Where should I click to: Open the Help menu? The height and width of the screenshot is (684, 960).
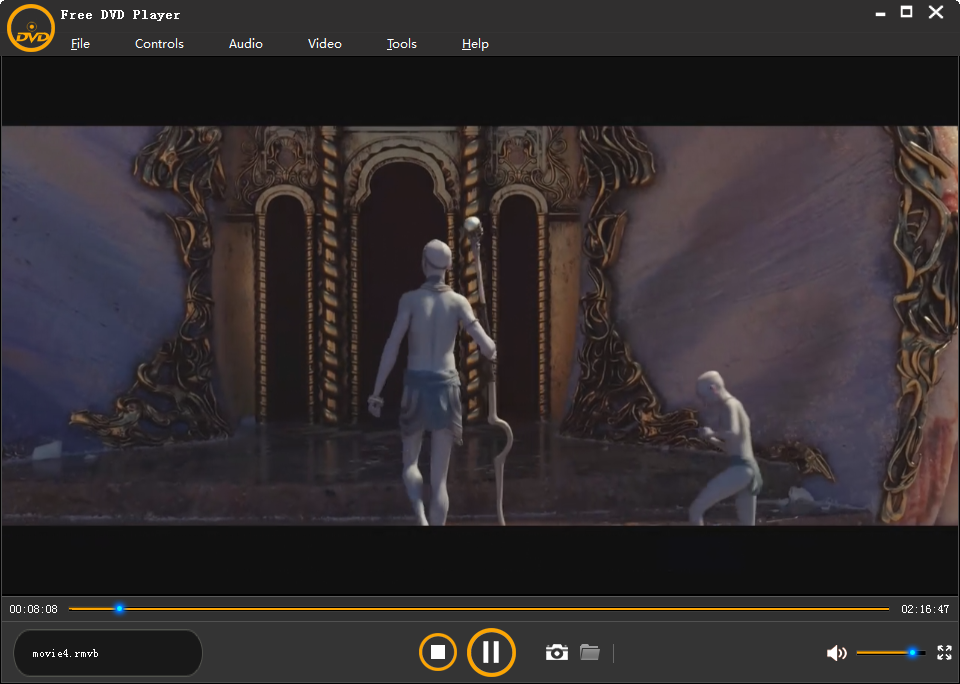click(x=475, y=43)
